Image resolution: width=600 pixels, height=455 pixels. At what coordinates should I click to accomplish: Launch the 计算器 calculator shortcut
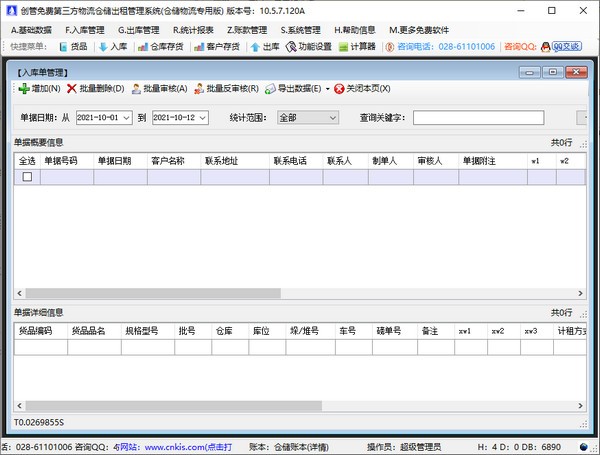tap(357, 47)
